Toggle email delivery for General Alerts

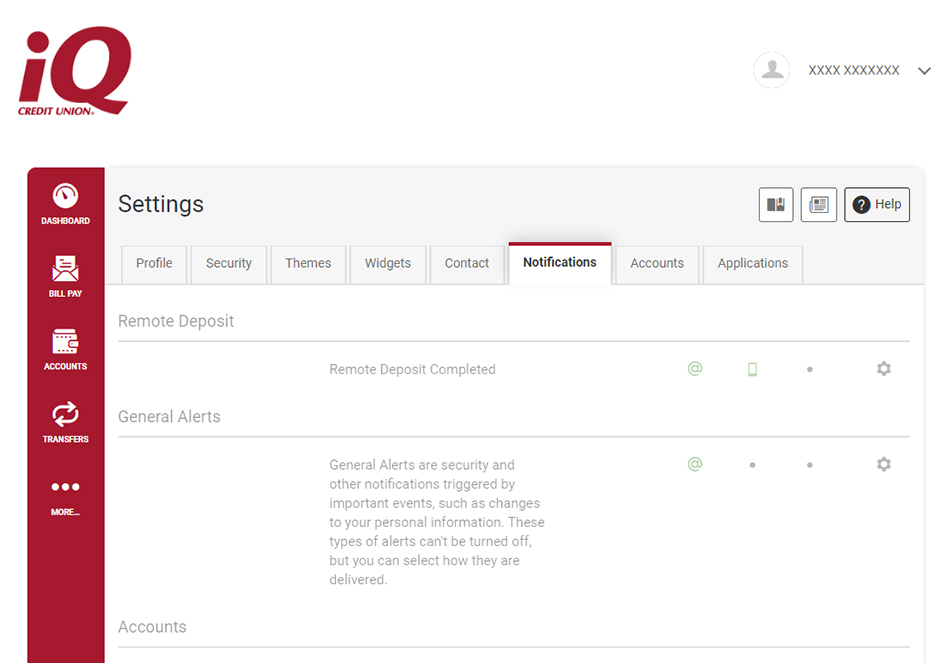pos(695,464)
